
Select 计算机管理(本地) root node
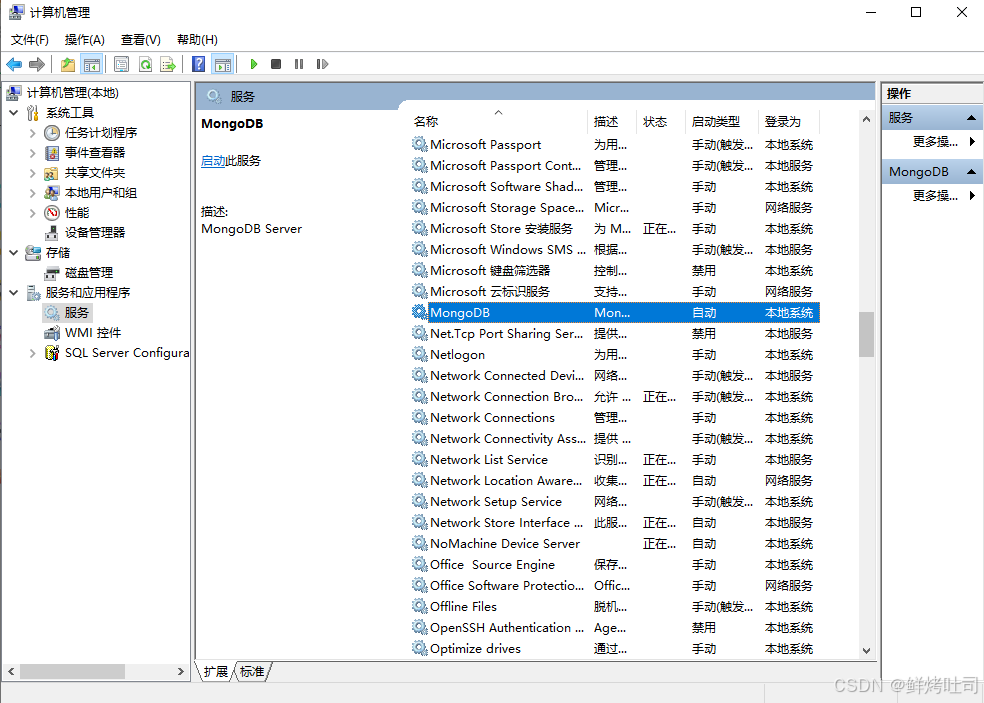pyautogui.click(x=72, y=93)
